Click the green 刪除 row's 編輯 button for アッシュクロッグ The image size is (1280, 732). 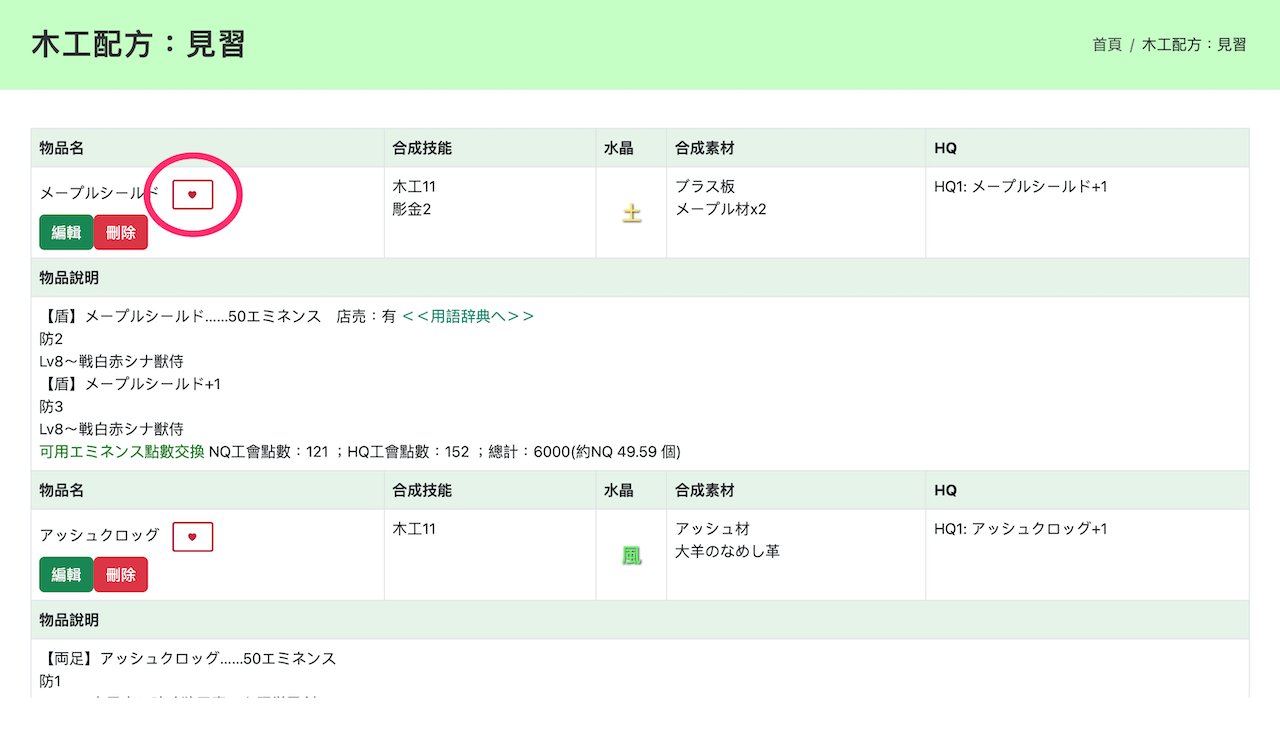65,574
